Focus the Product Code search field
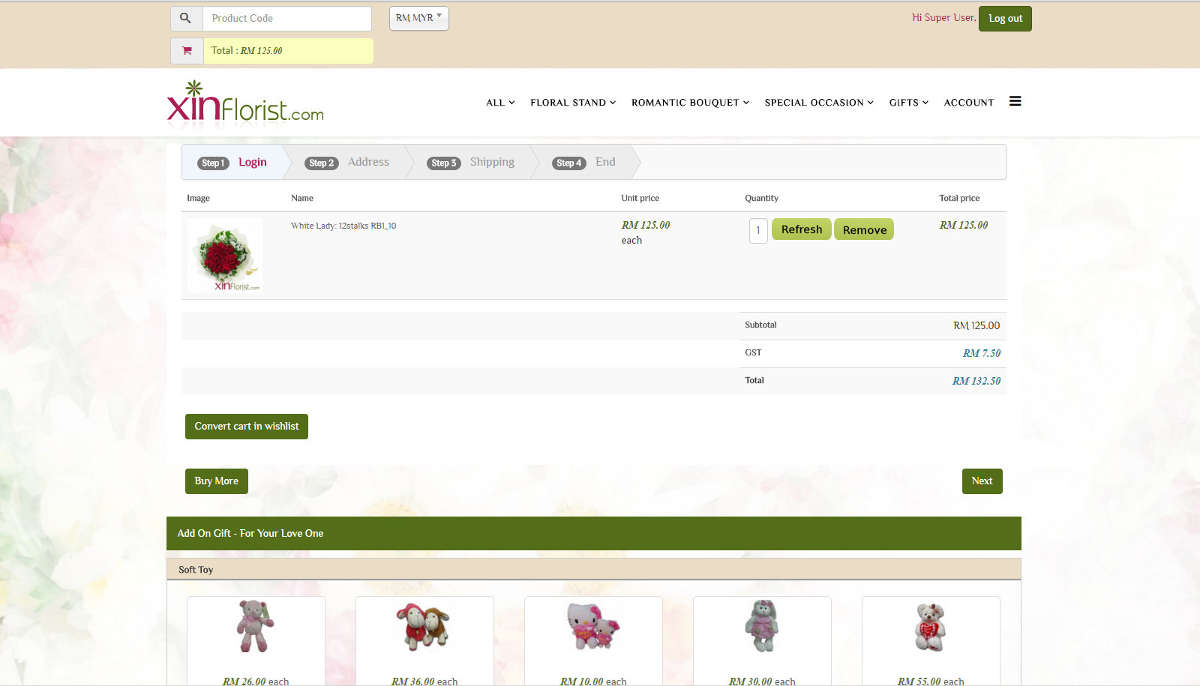This screenshot has height=686, width=1200. coord(286,18)
